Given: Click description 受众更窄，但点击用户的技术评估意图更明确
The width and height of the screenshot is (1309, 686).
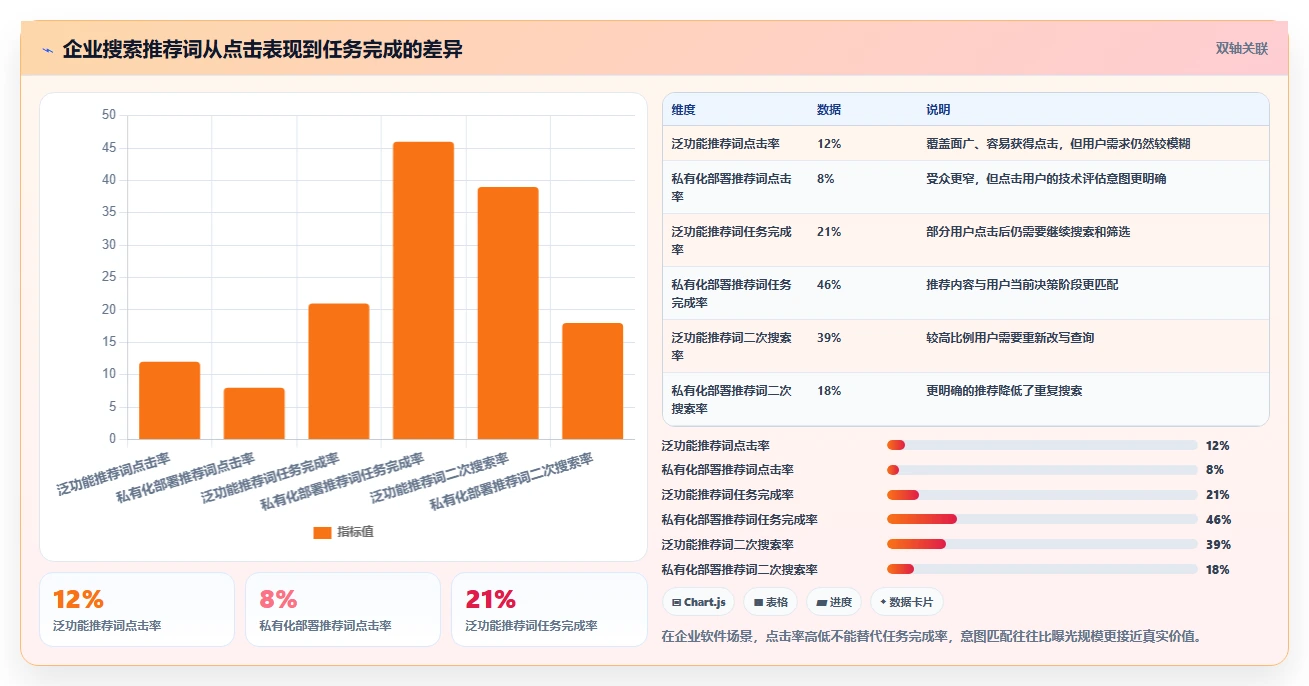Looking at the screenshot, I should click(1046, 179).
